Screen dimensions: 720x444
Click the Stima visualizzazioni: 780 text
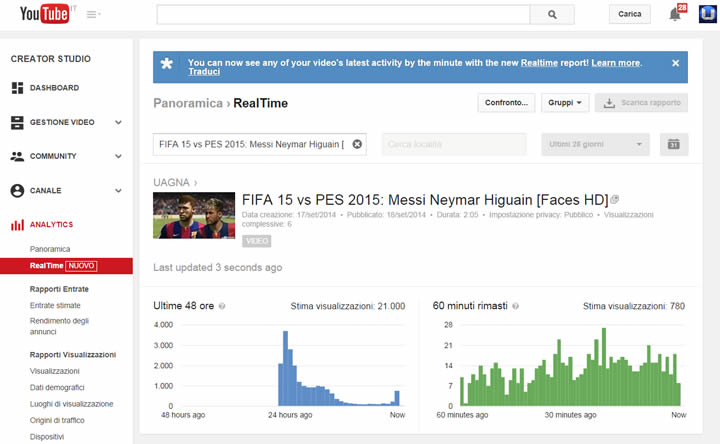634,306
